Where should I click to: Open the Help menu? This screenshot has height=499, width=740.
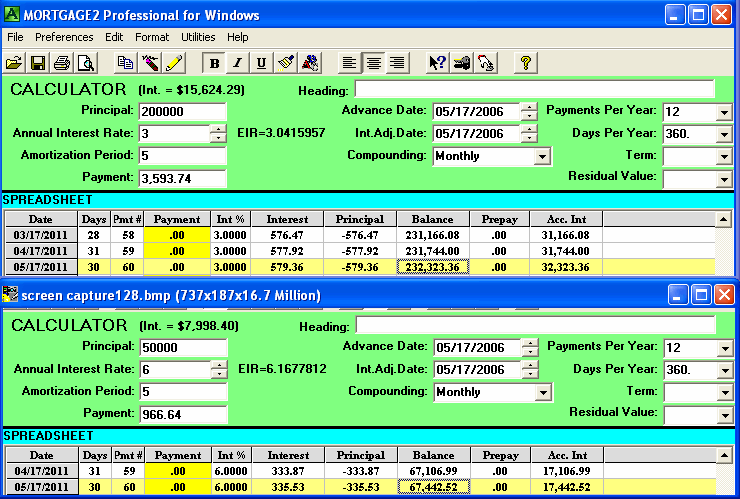[x=237, y=37]
